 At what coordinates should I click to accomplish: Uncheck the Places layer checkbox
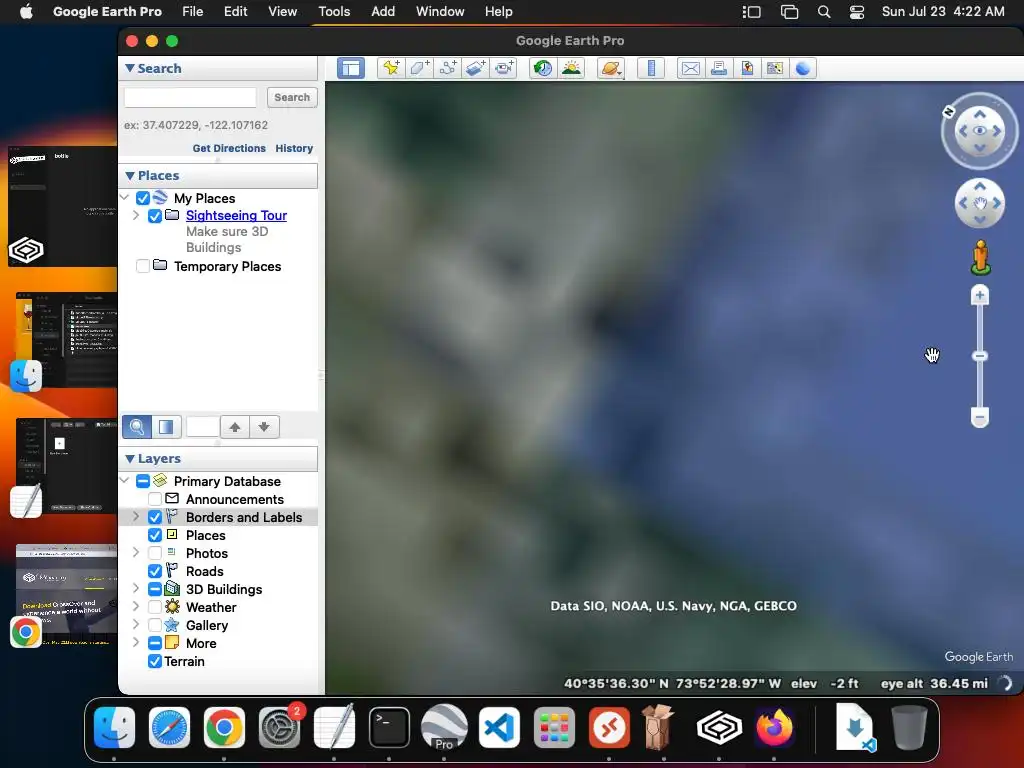click(x=155, y=535)
